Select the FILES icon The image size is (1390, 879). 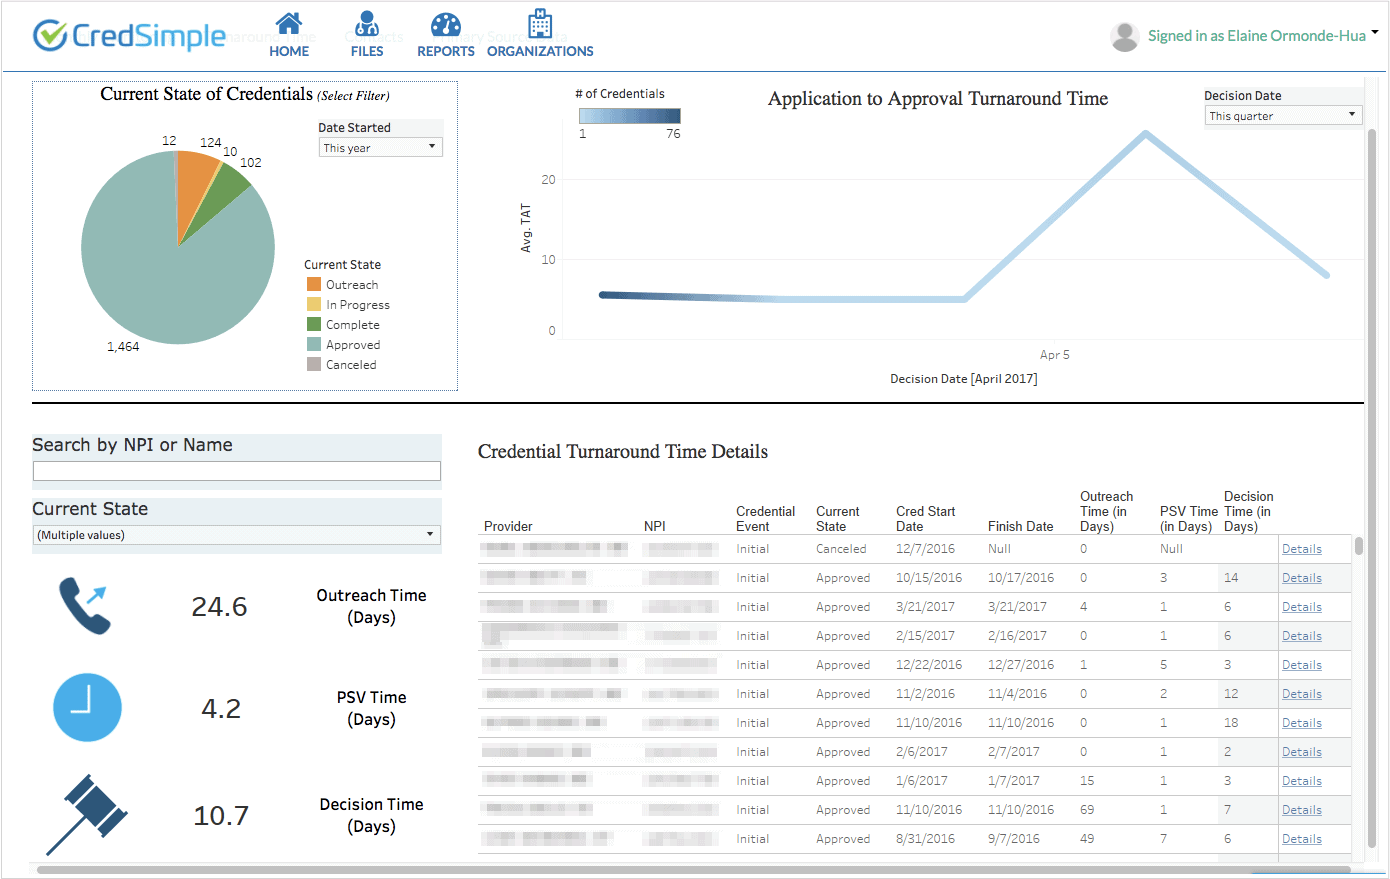367,34
